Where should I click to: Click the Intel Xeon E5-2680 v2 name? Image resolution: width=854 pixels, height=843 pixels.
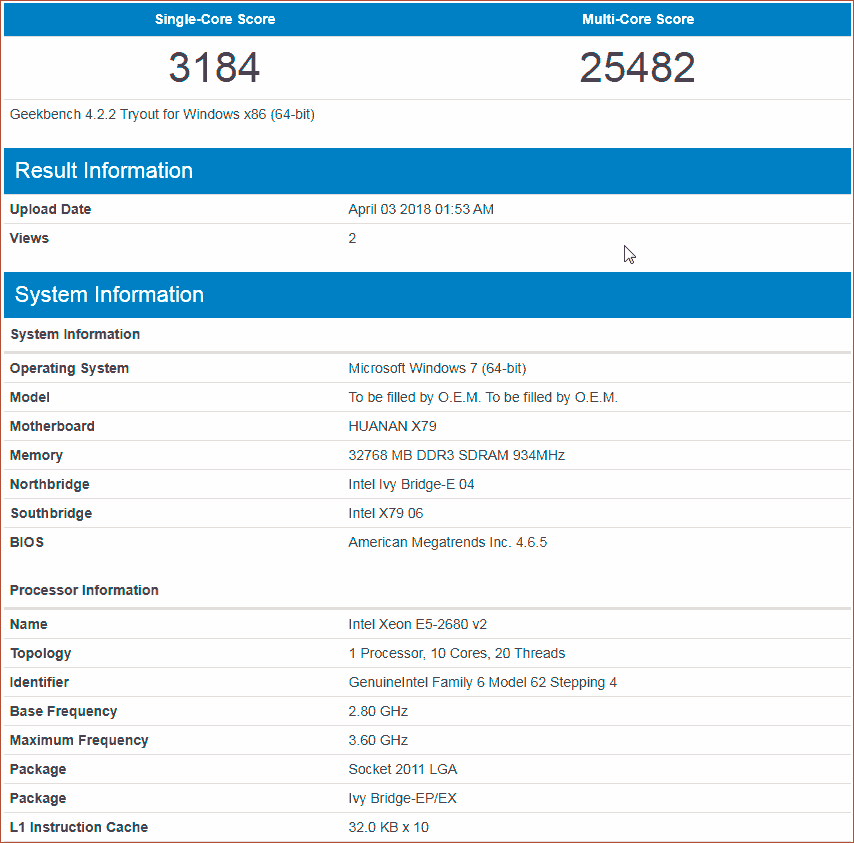click(417, 624)
